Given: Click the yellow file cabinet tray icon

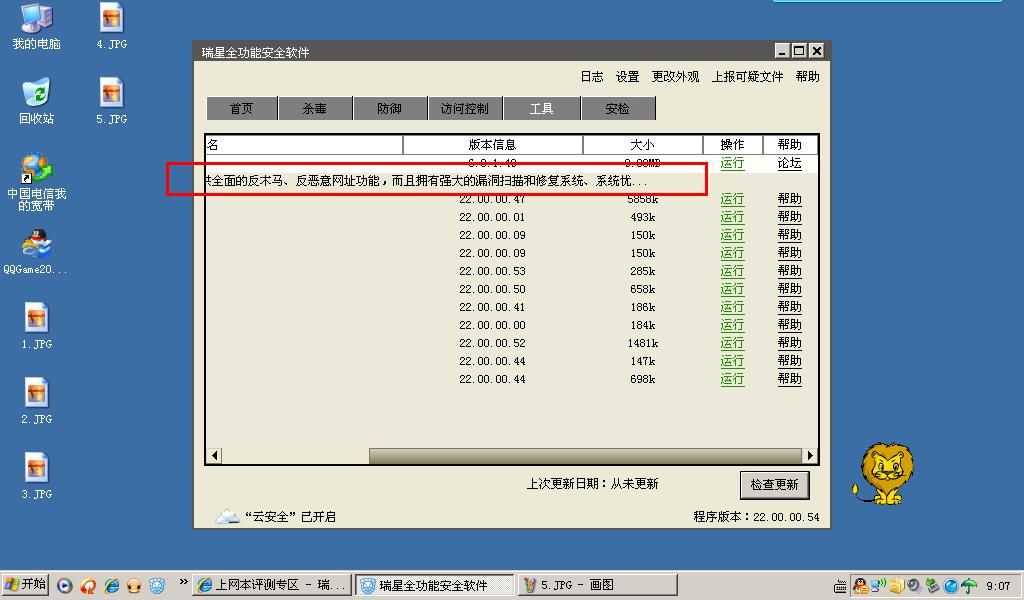Looking at the screenshot, I should (897, 586).
